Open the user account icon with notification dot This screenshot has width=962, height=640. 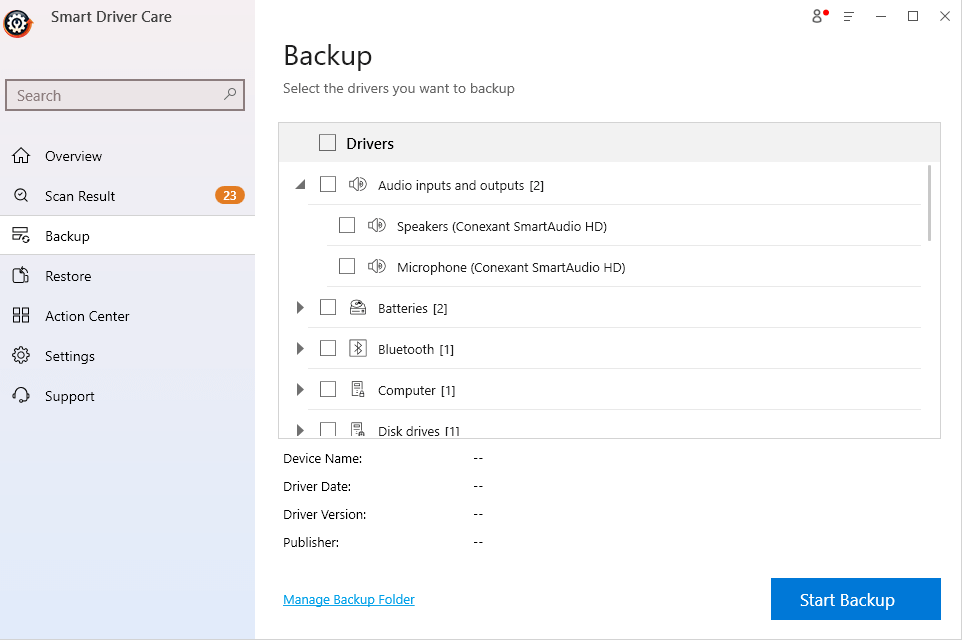(817, 17)
